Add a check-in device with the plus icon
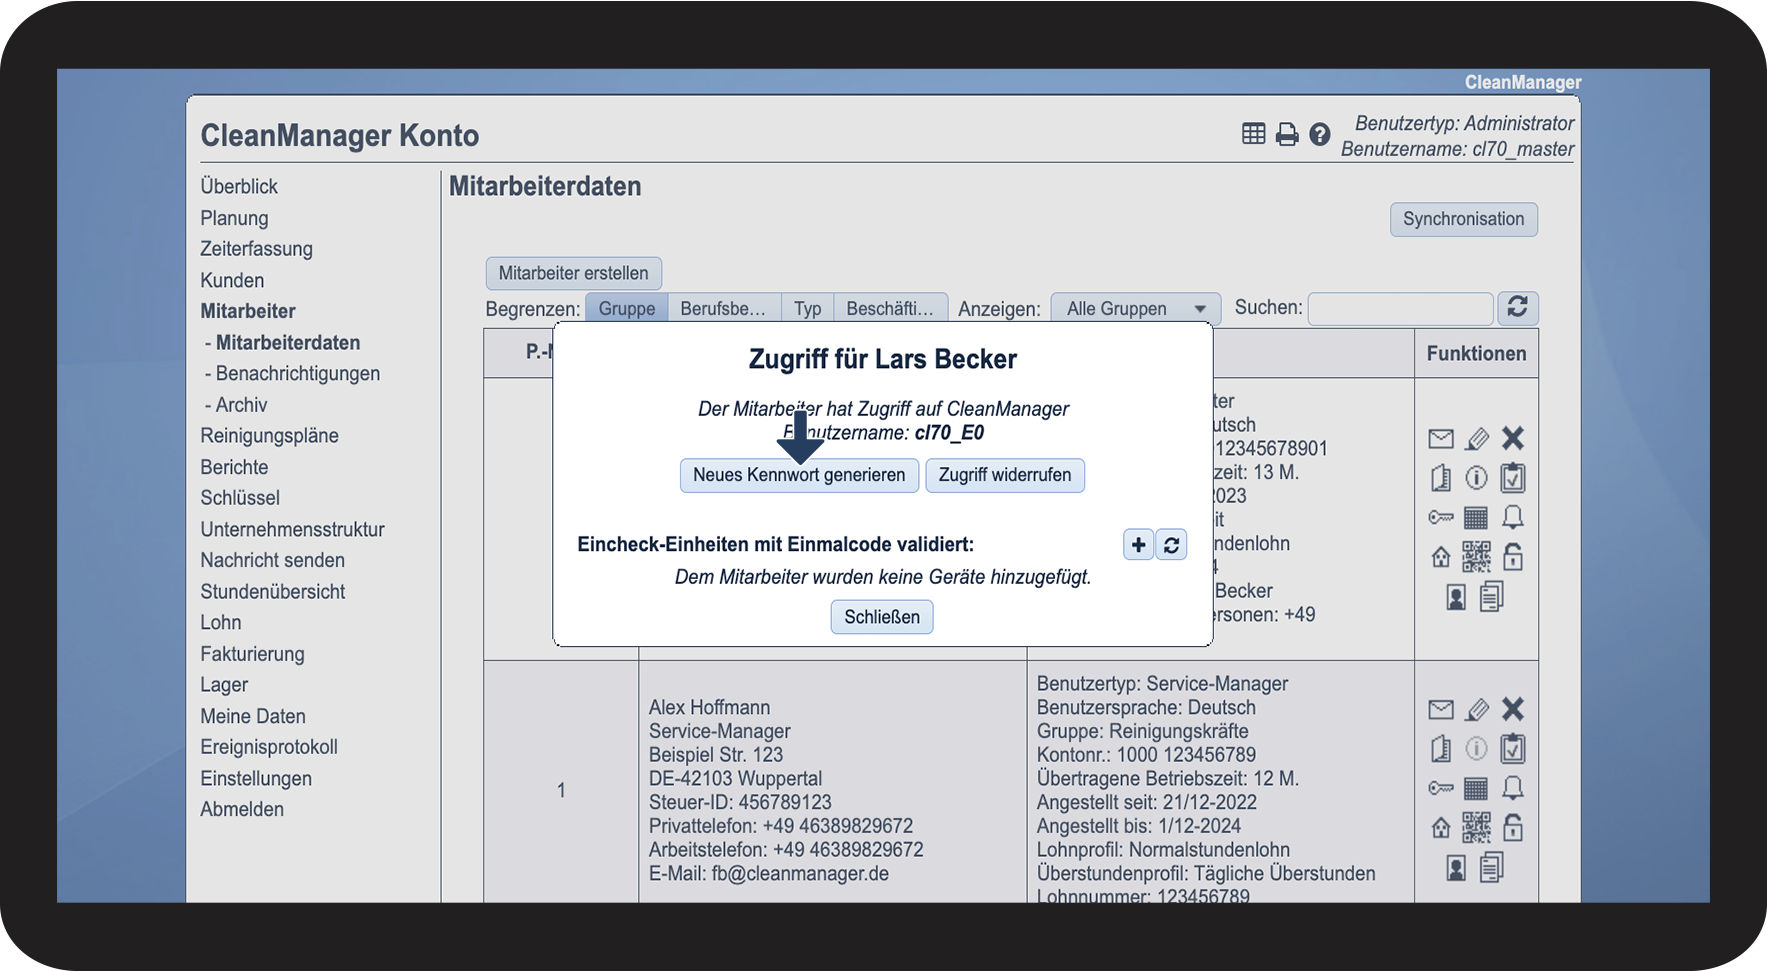 pyautogui.click(x=1138, y=544)
